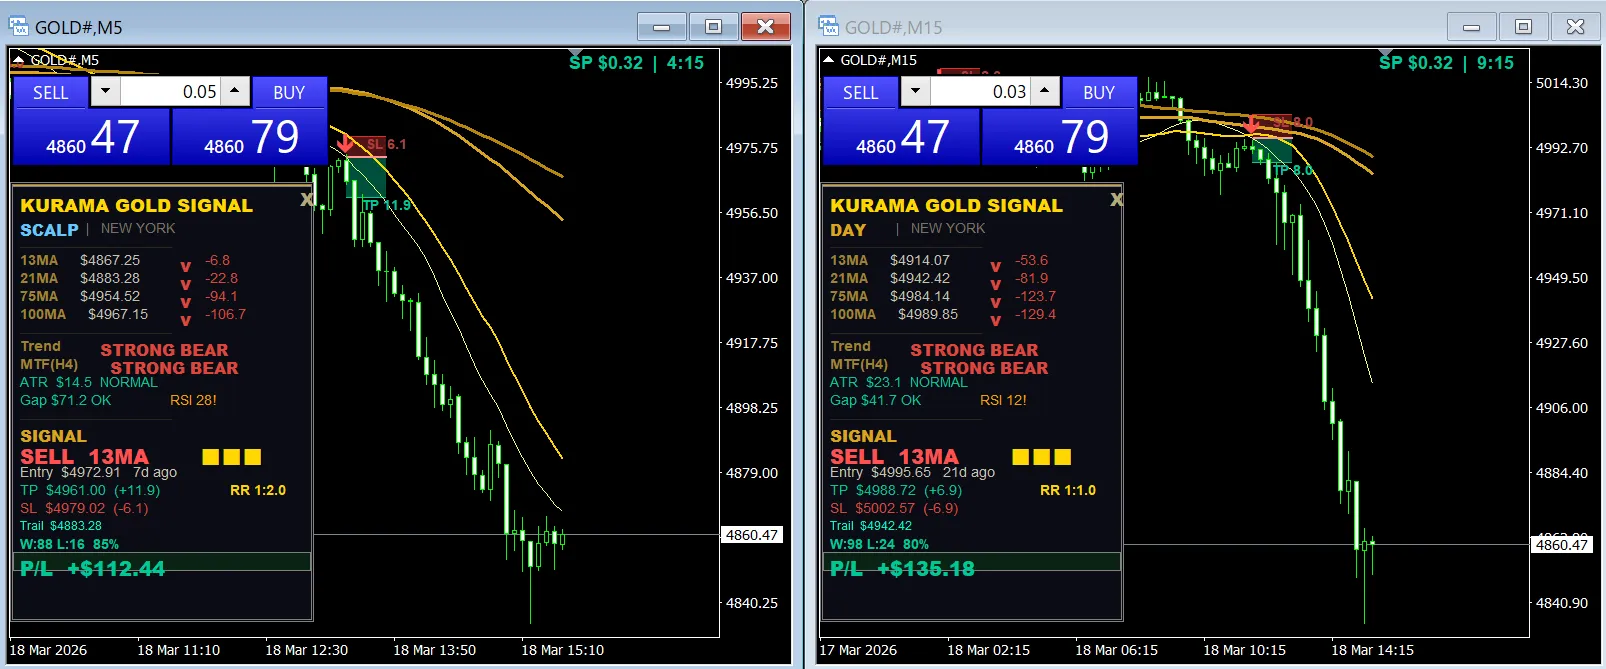Click the chart shift marker on M5 chart
Image resolution: width=1606 pixels, height=669 pixels.
click(x=575, y=53)
